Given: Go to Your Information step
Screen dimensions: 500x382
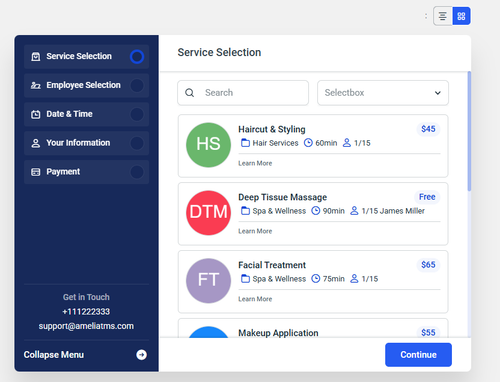Looking at the screenshot, I should [86, 143].
